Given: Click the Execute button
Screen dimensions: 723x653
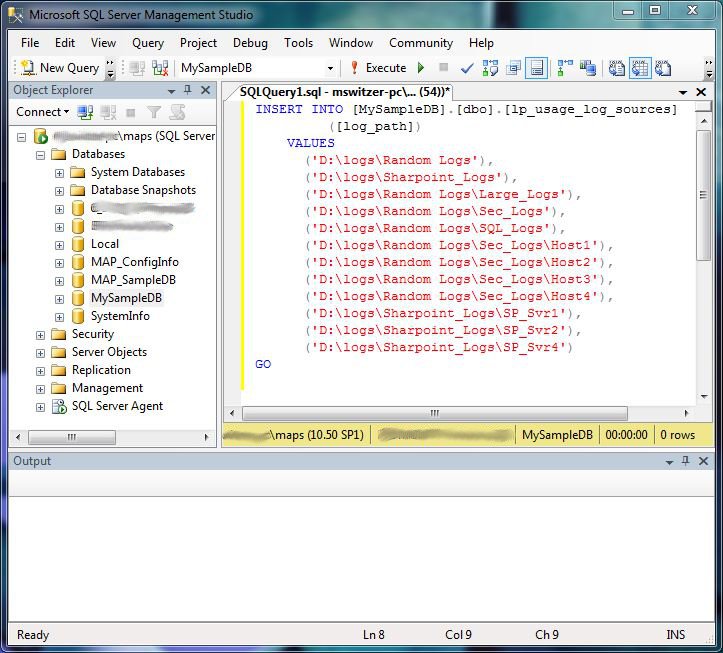Looking at the screenshot, I should (379, 68).
